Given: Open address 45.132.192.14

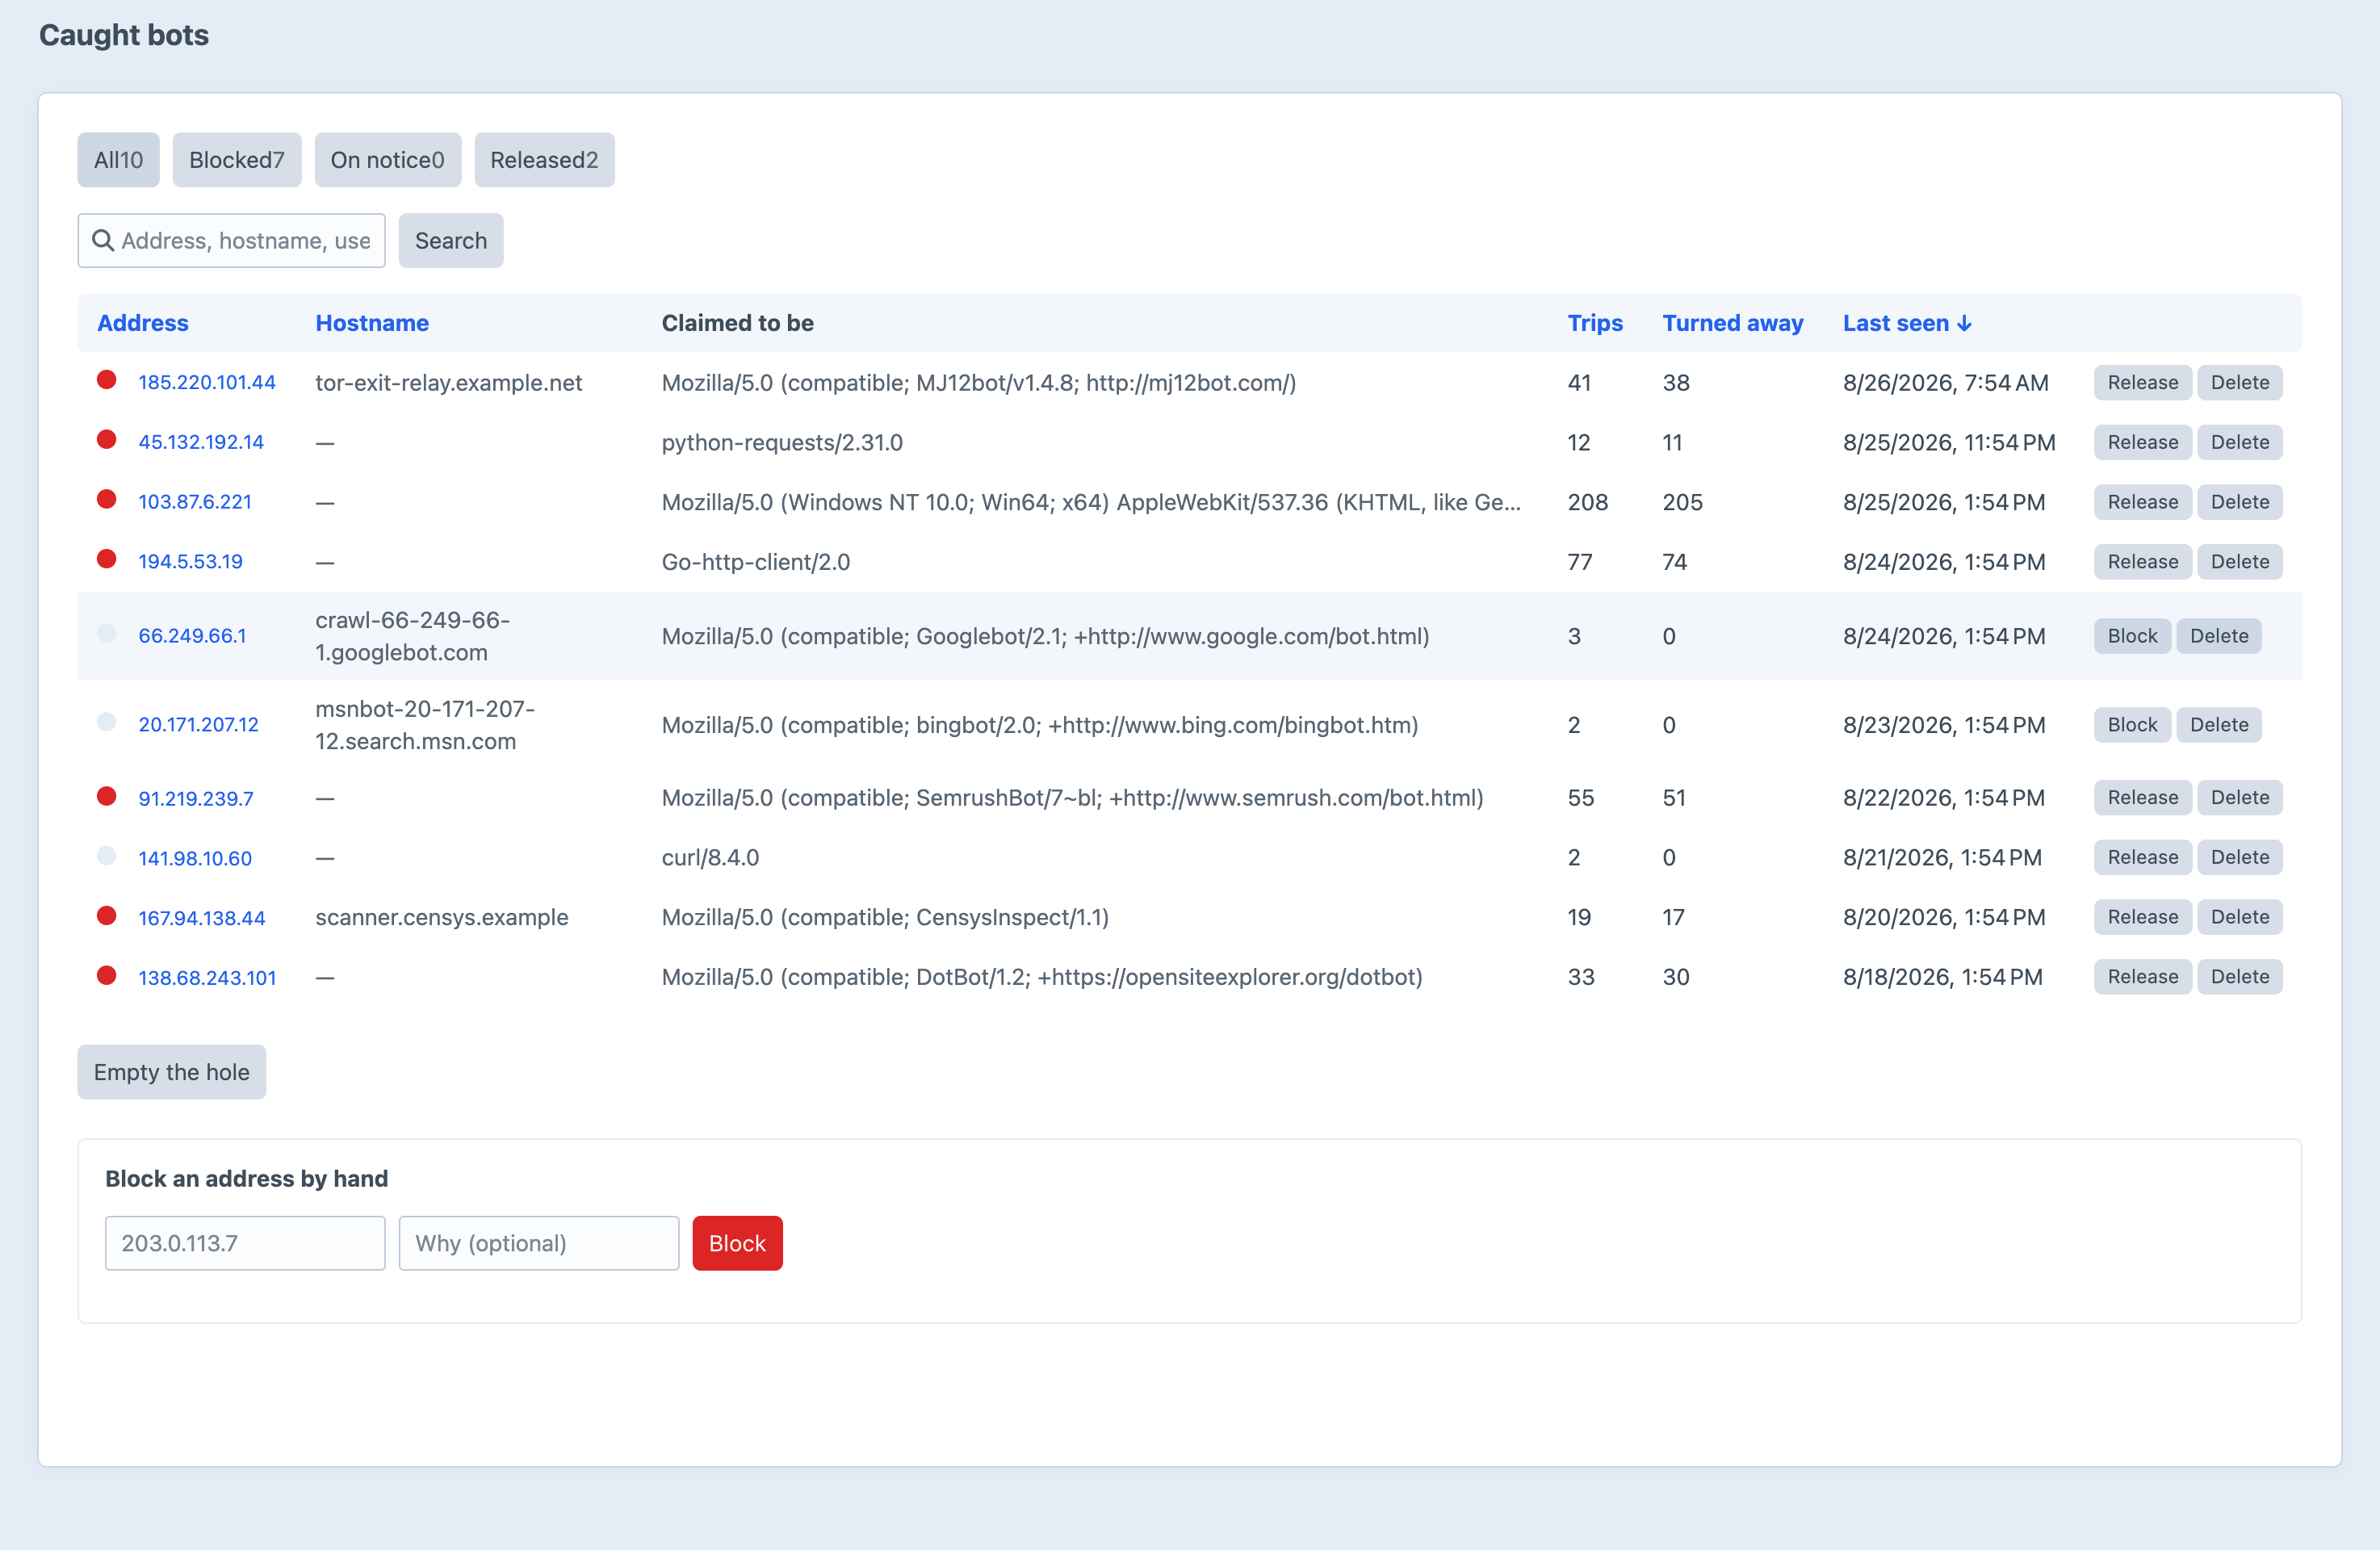Looking at the screenshot, I should click(201, 442).
